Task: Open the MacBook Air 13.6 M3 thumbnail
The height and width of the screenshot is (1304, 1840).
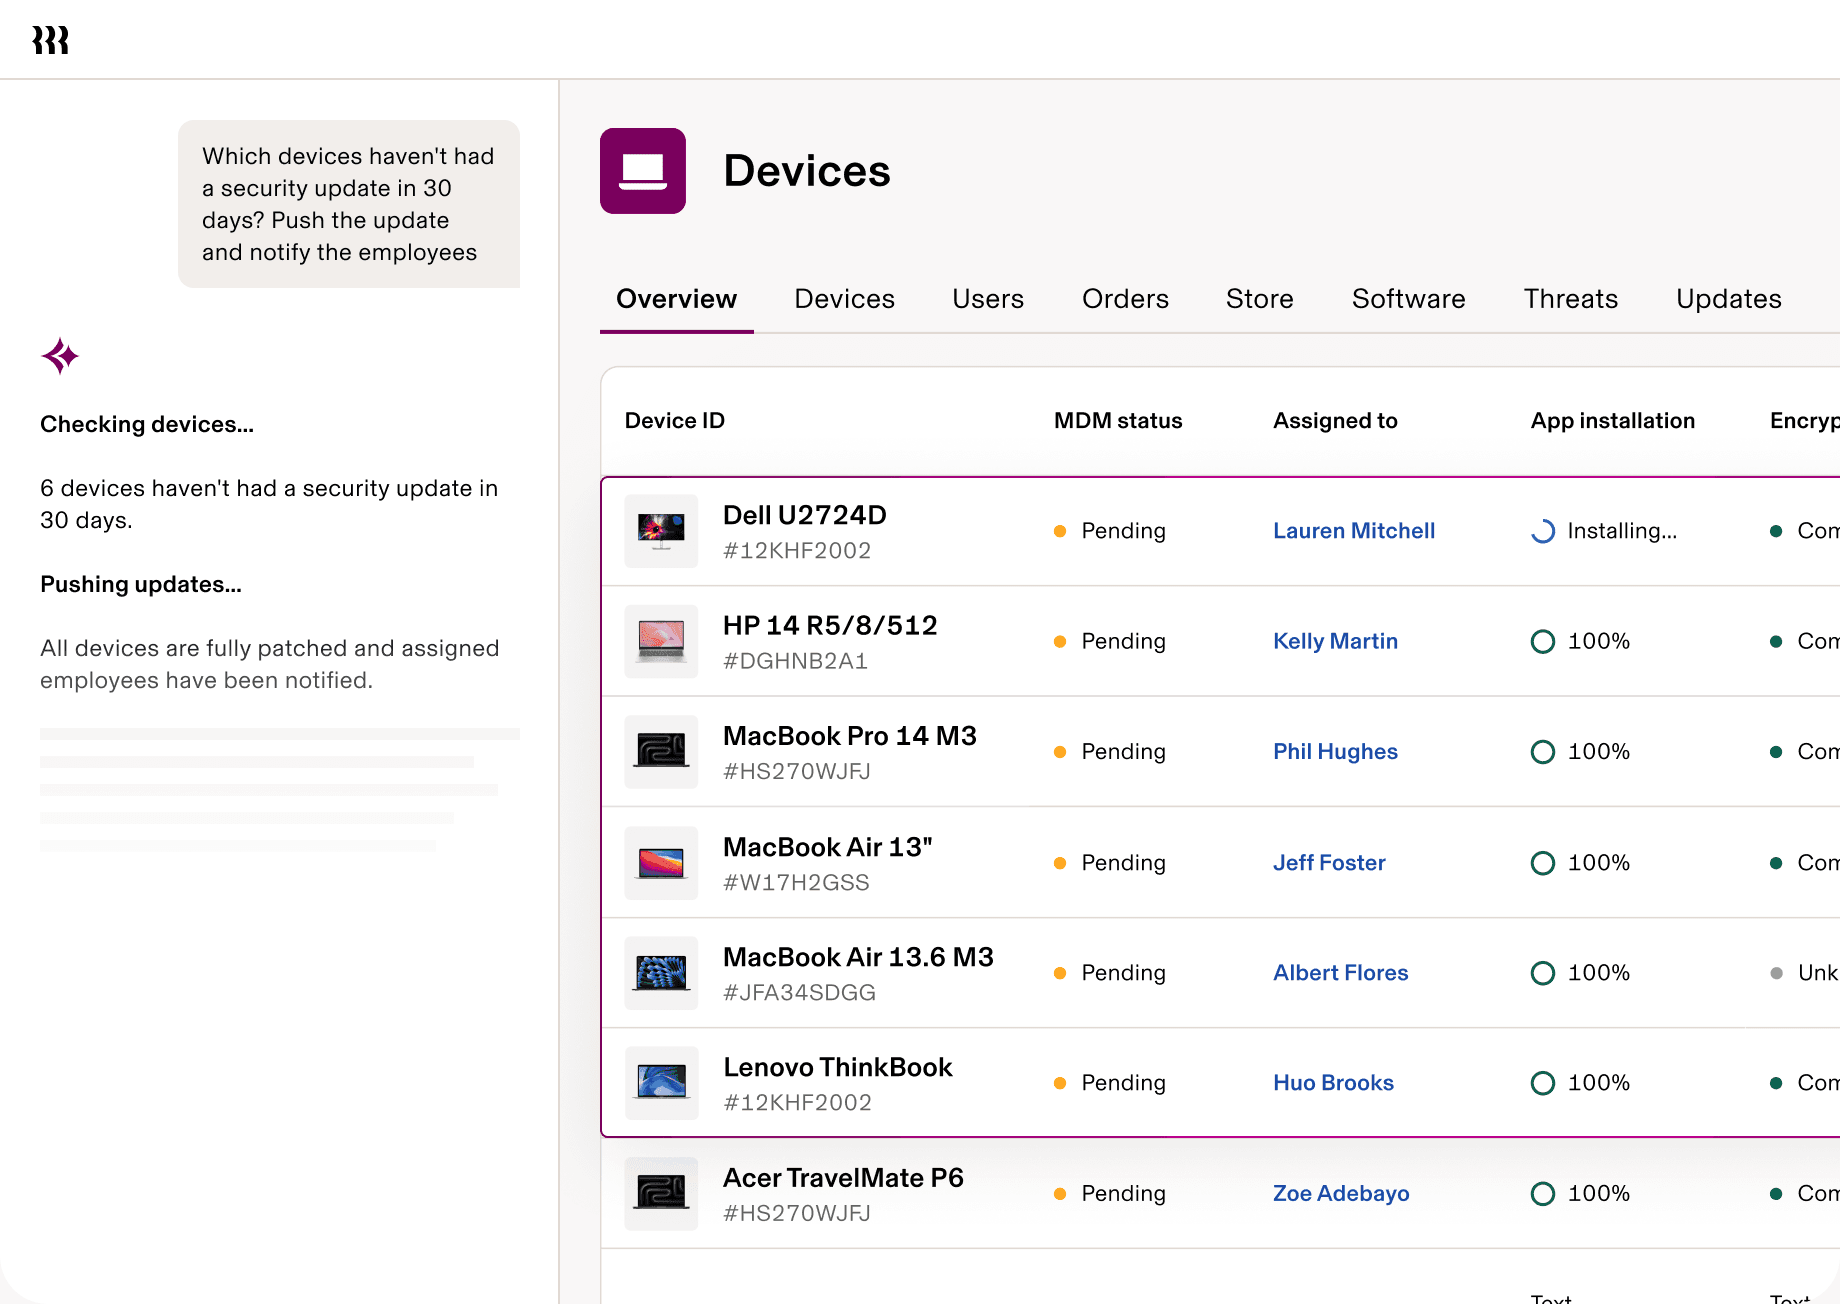Action: pyautogui.click(x=661, y=973)
